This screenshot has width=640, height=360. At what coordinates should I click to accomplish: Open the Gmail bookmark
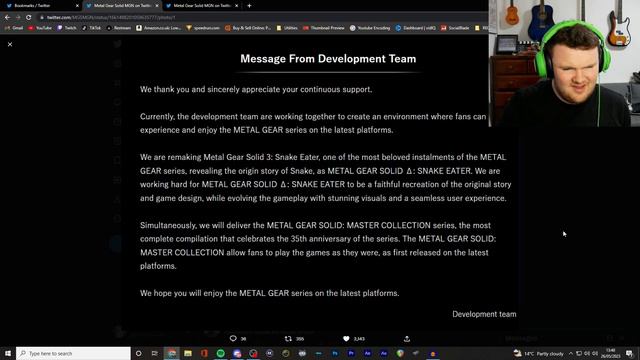pos(14,28)
